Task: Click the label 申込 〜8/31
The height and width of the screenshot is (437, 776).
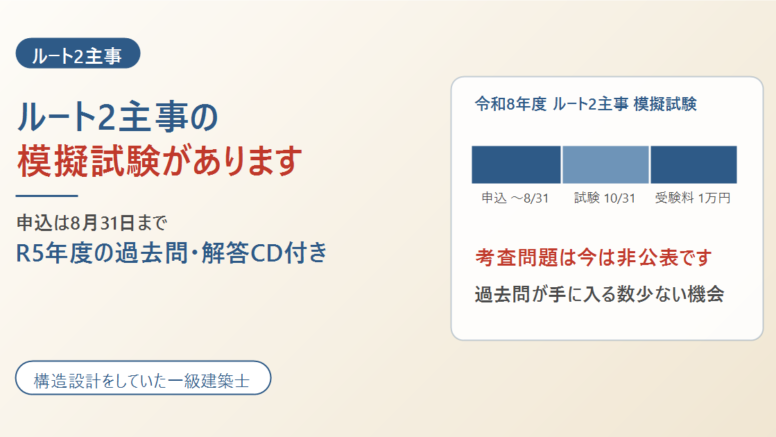Action: [x=515, y=198]
